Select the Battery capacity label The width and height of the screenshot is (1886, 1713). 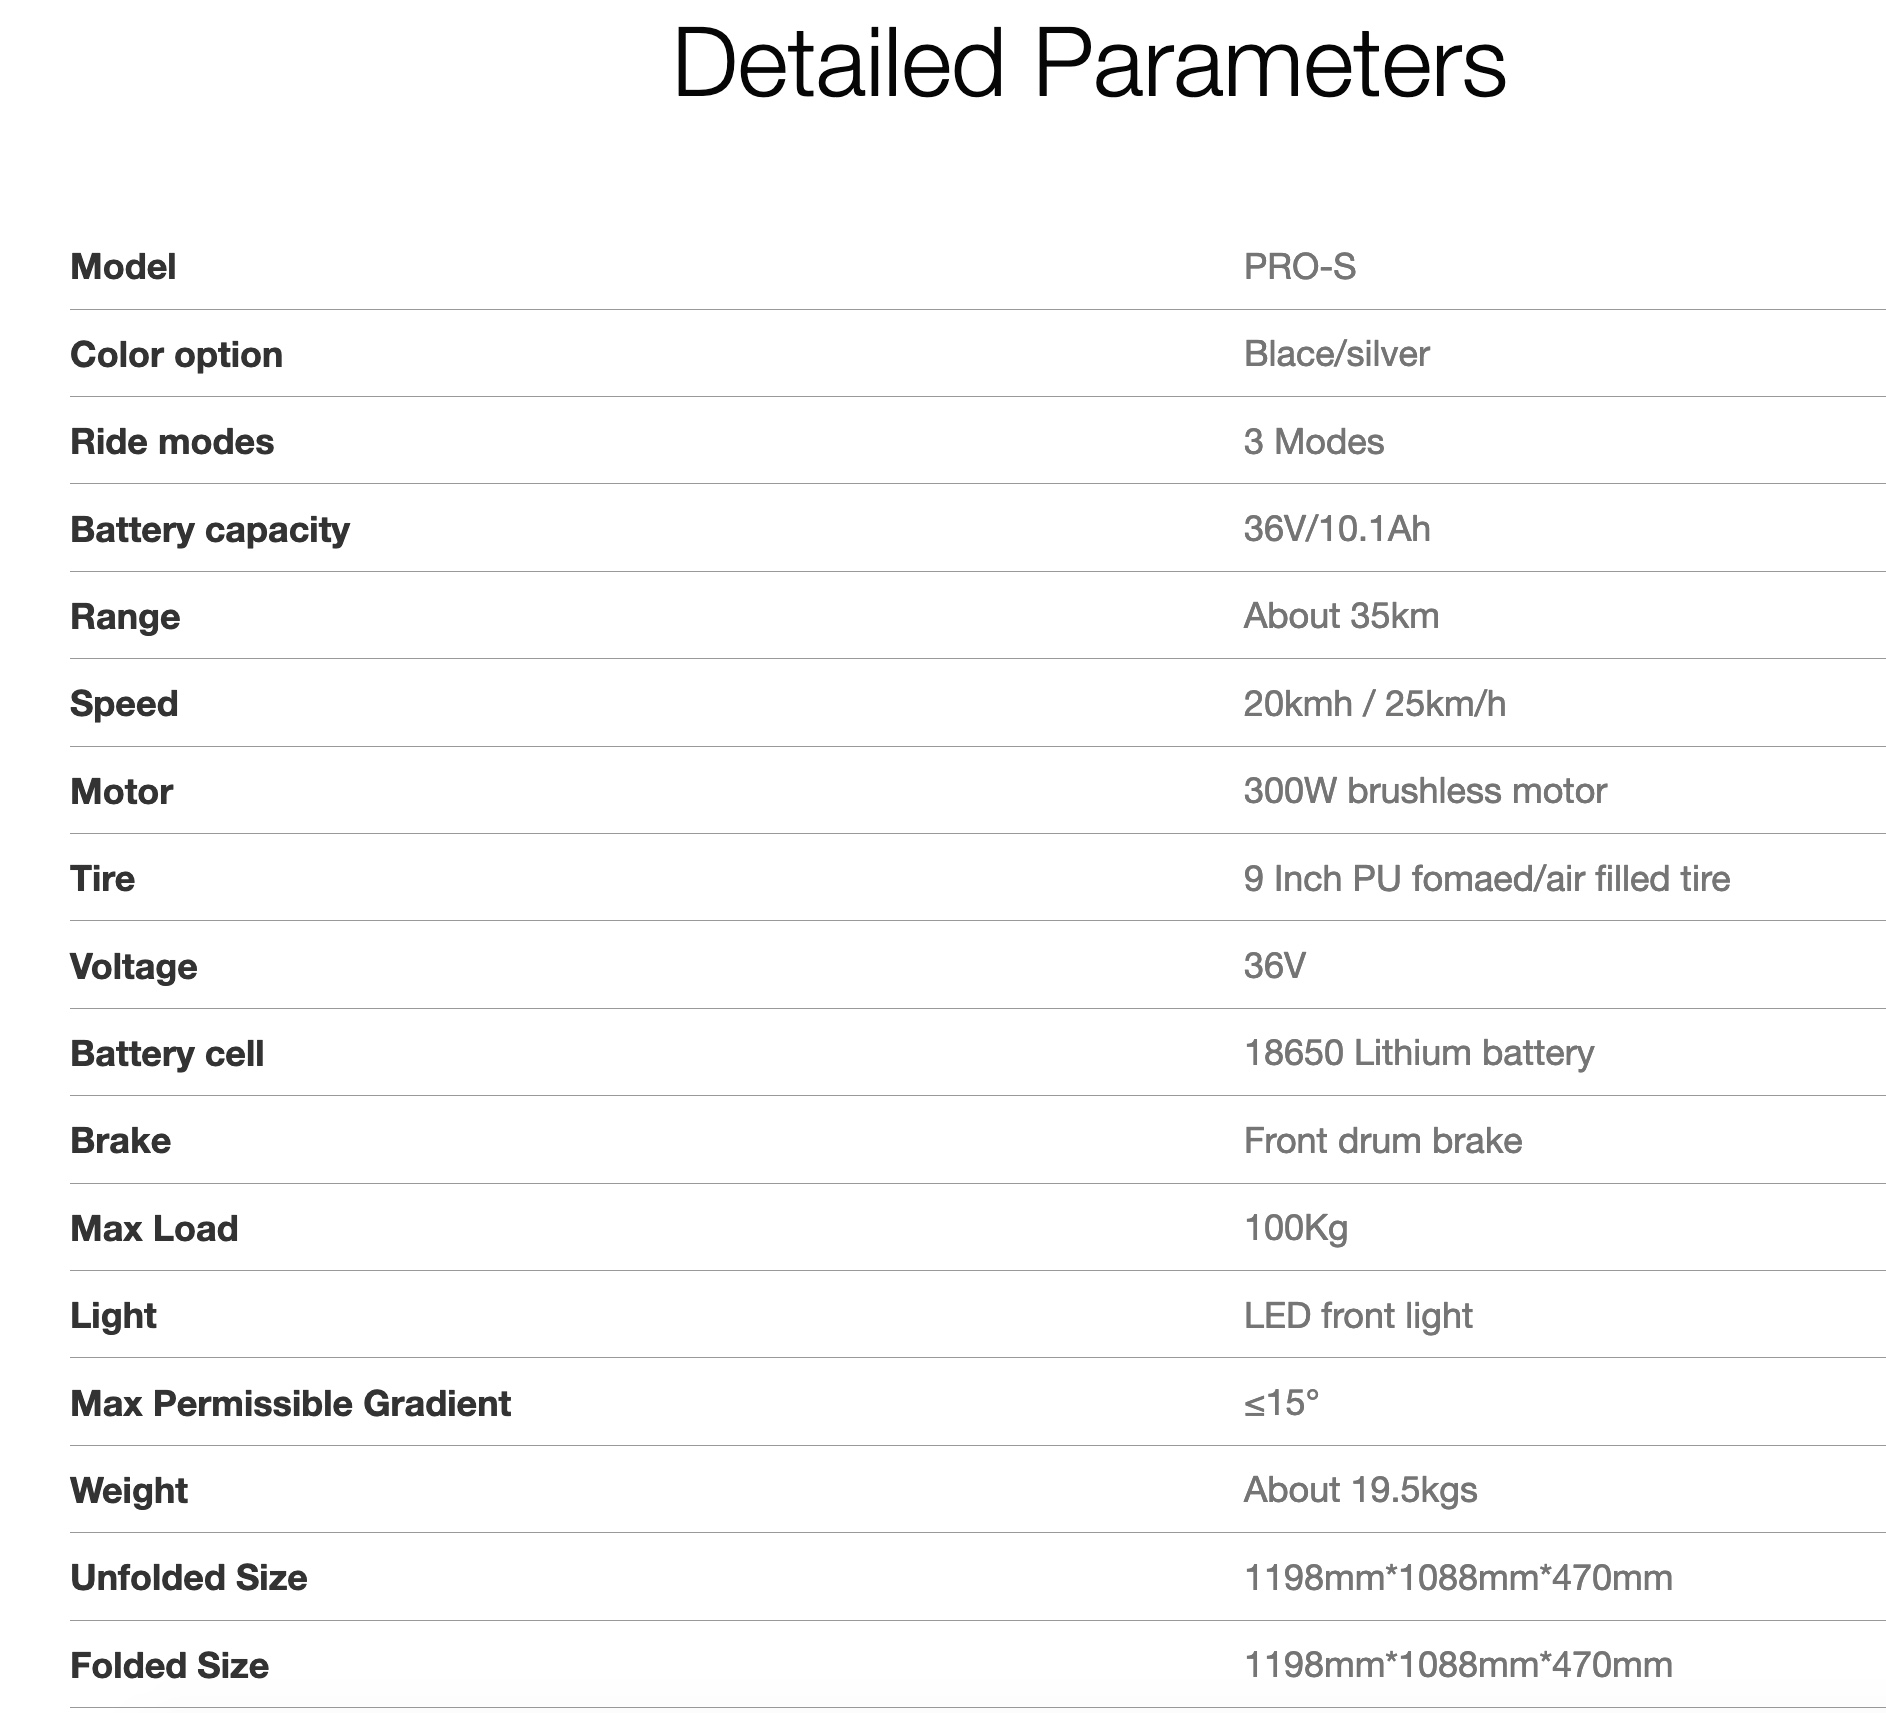click(x=210, y=529)
